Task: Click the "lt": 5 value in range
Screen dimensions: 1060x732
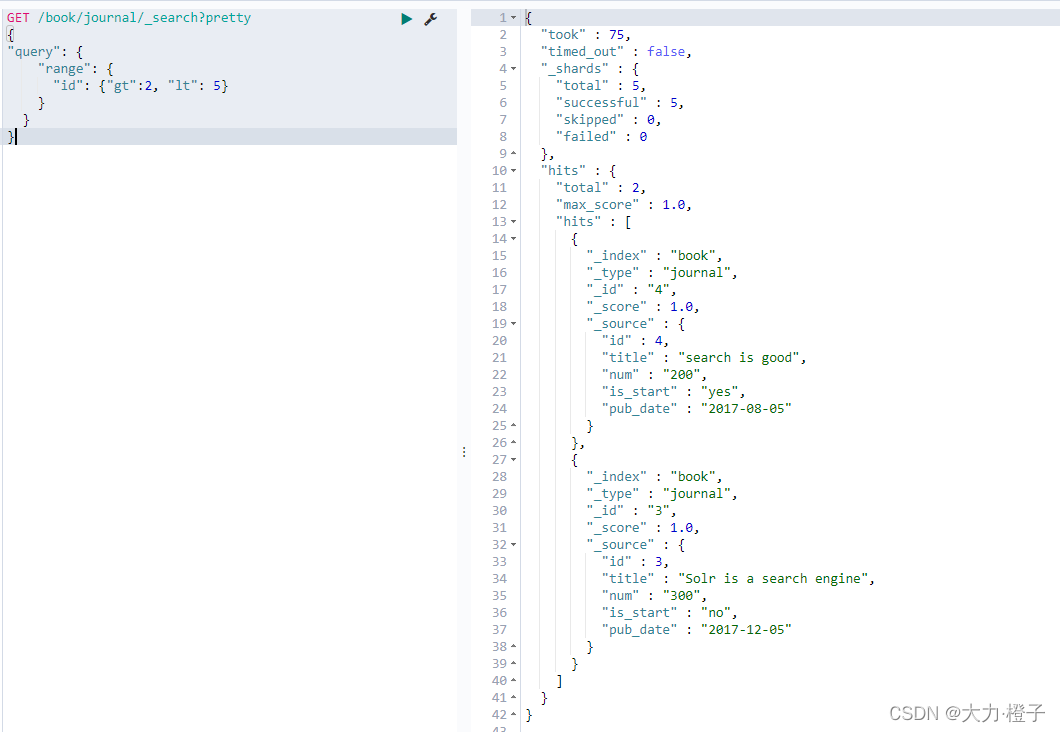Action: tap(195, 86)
